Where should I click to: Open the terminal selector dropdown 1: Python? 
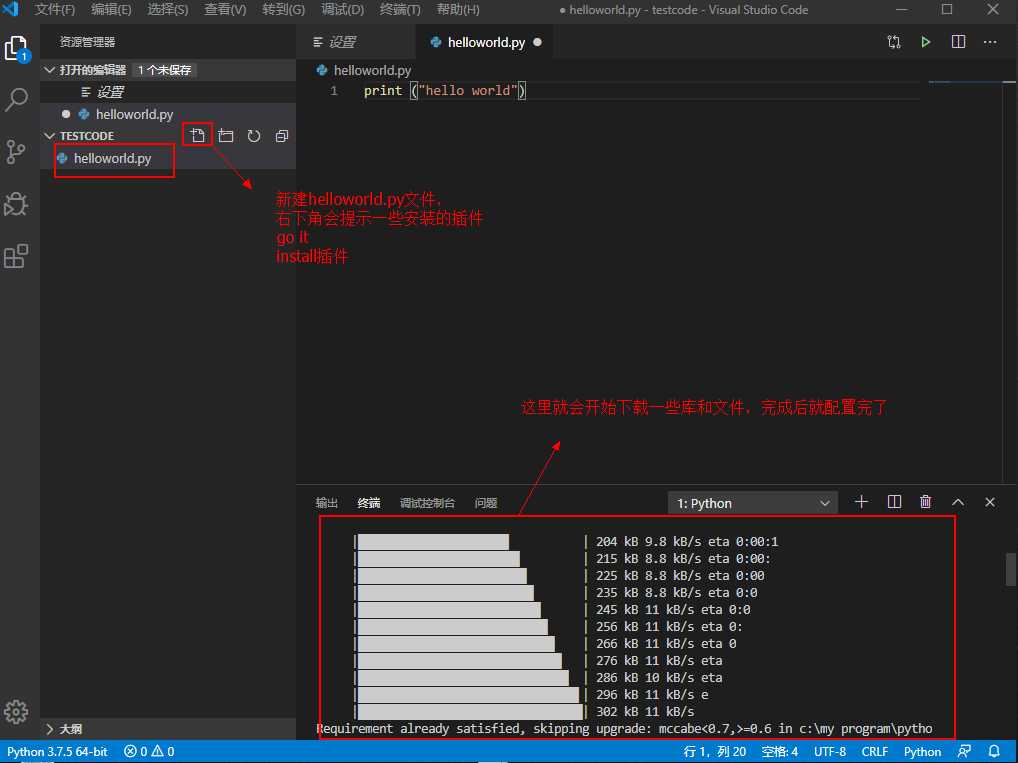click(752, 503)
